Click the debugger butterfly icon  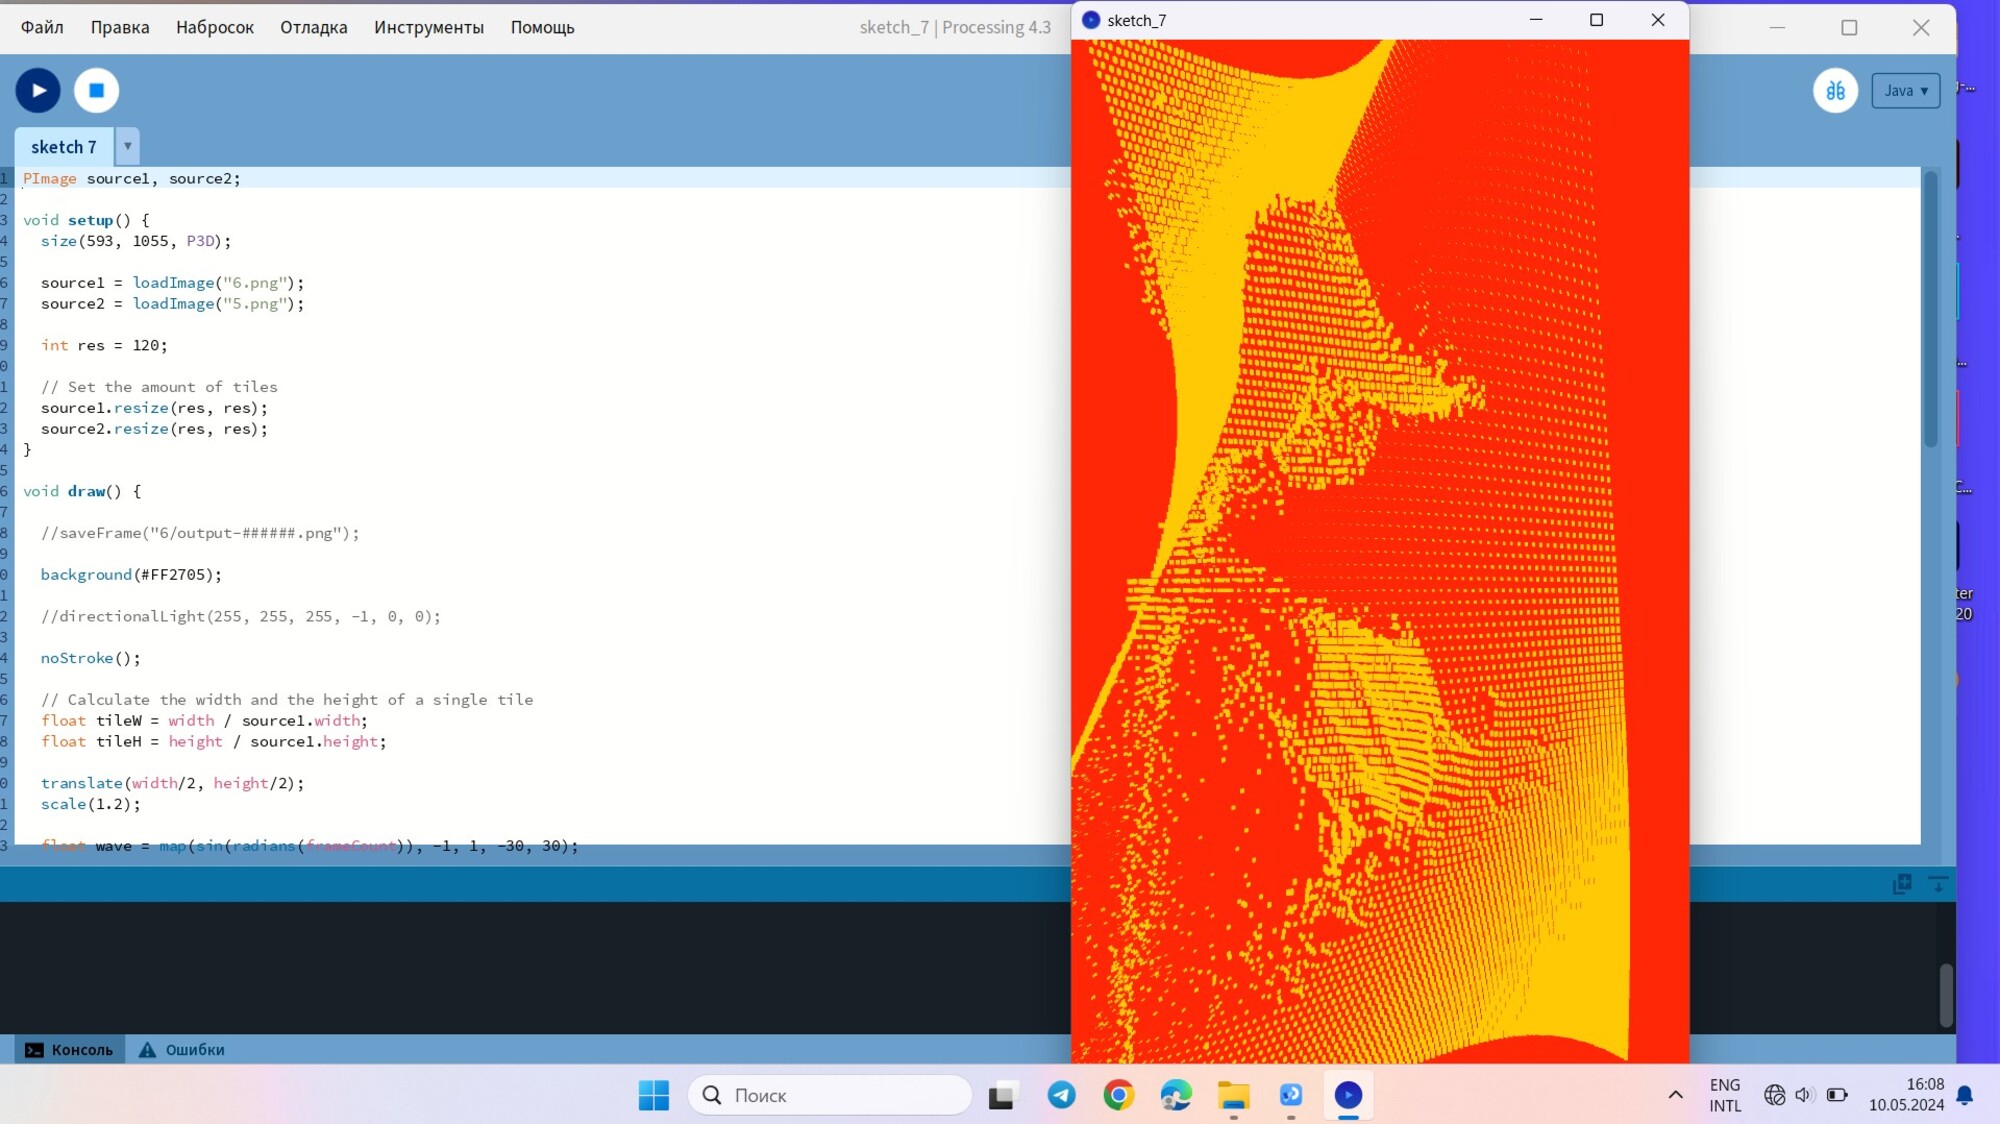1835,90
